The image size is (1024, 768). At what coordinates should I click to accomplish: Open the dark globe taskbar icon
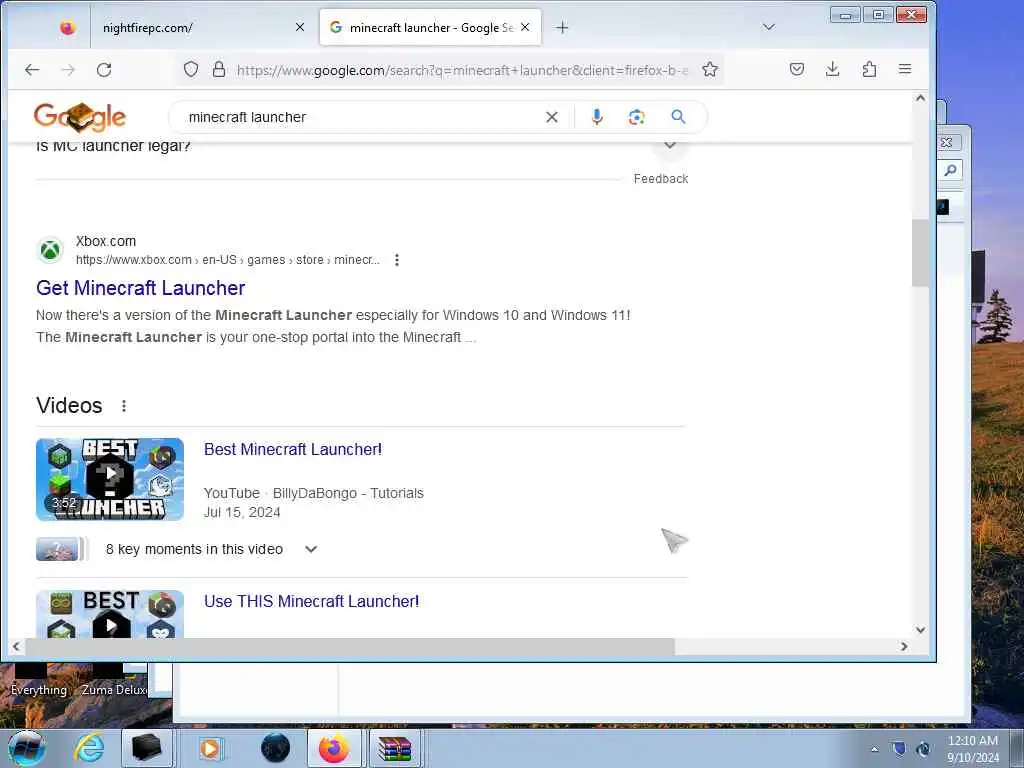275,748
